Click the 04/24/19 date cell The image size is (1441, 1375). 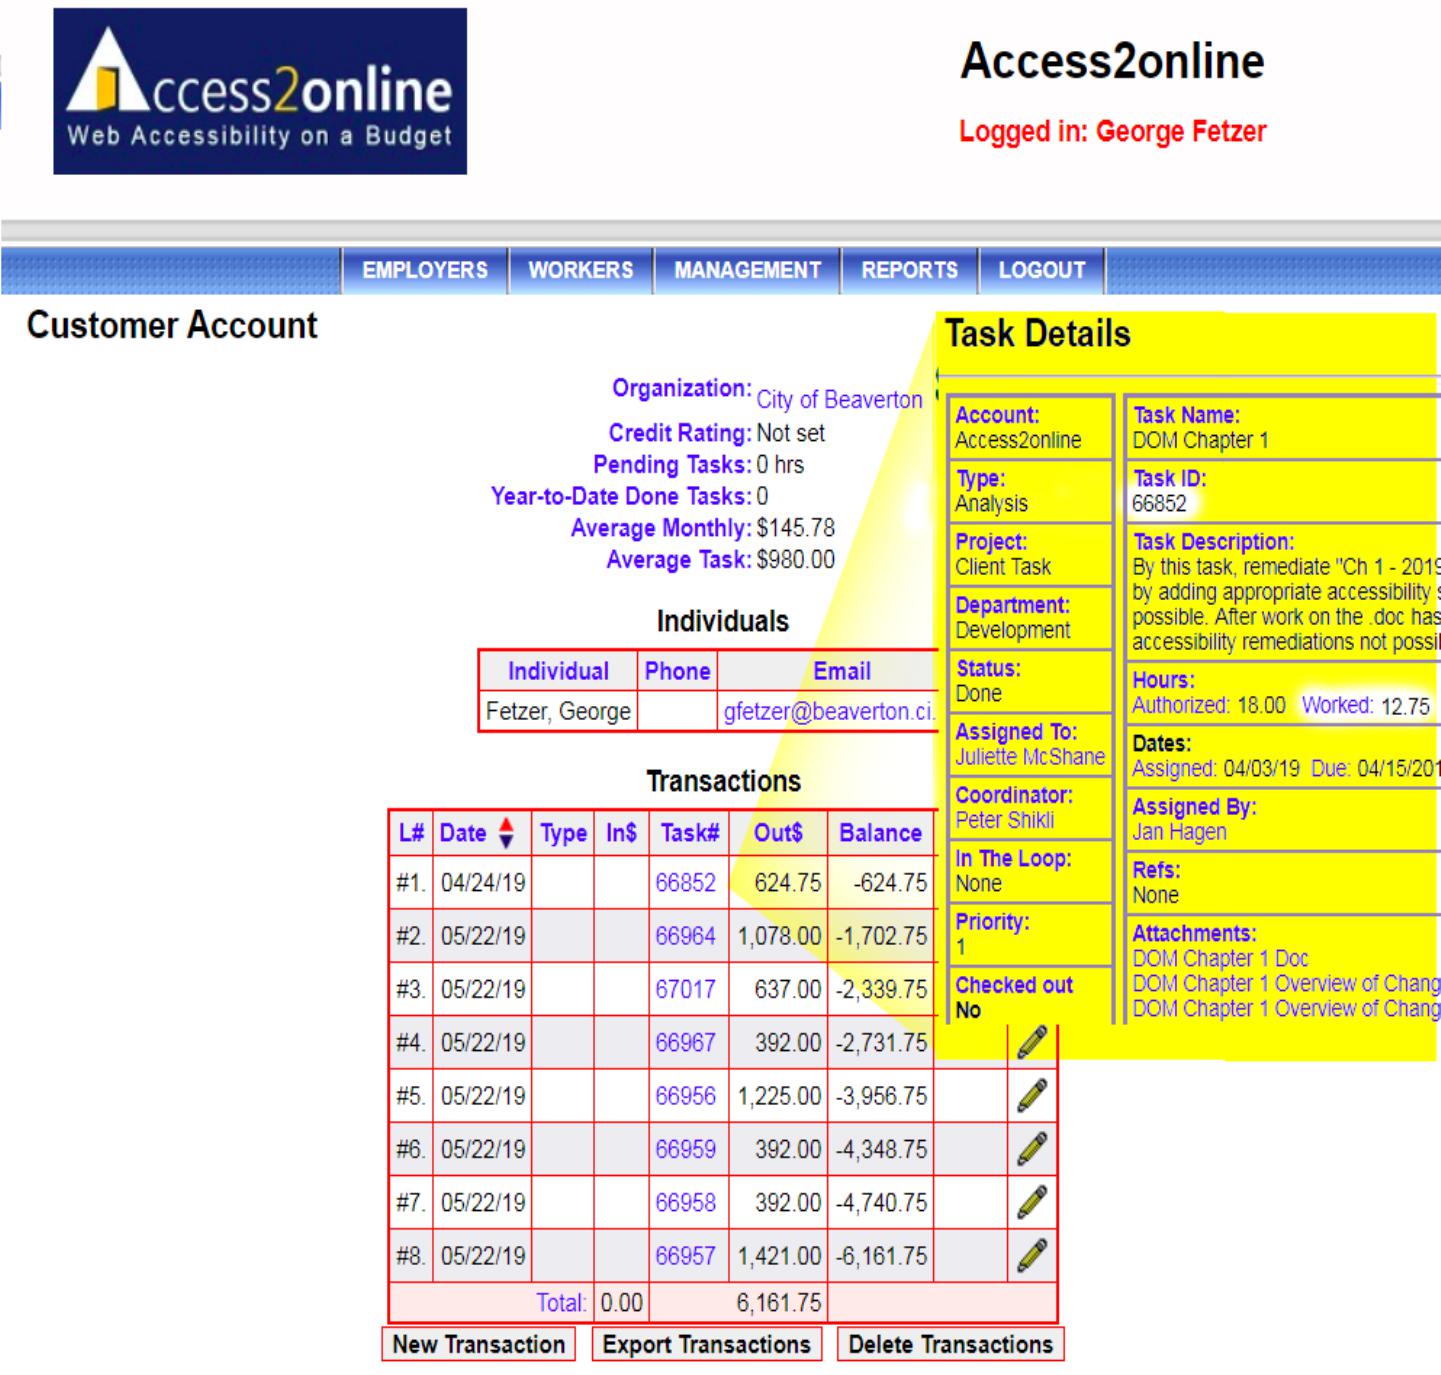coord(483,883)
